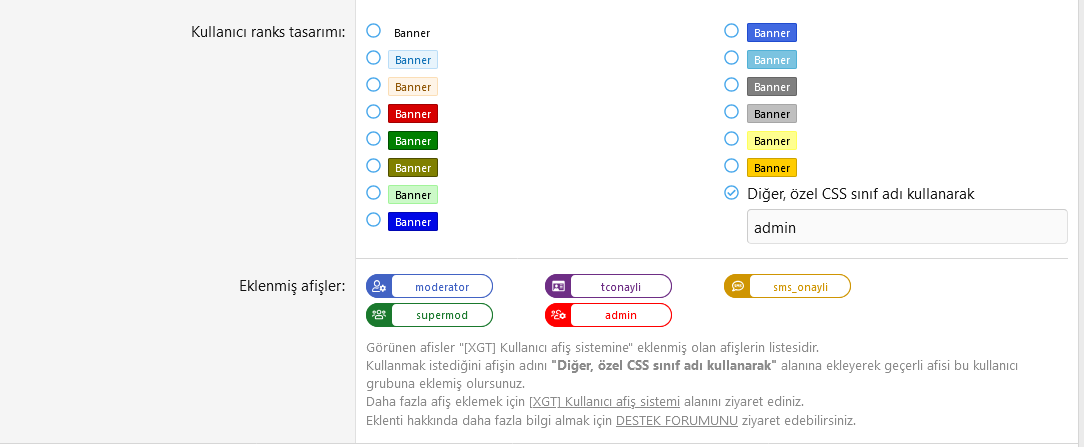This screenshot has height=447, width=1084.
Task: Click the custom CSS class input field
Action: 907,227
